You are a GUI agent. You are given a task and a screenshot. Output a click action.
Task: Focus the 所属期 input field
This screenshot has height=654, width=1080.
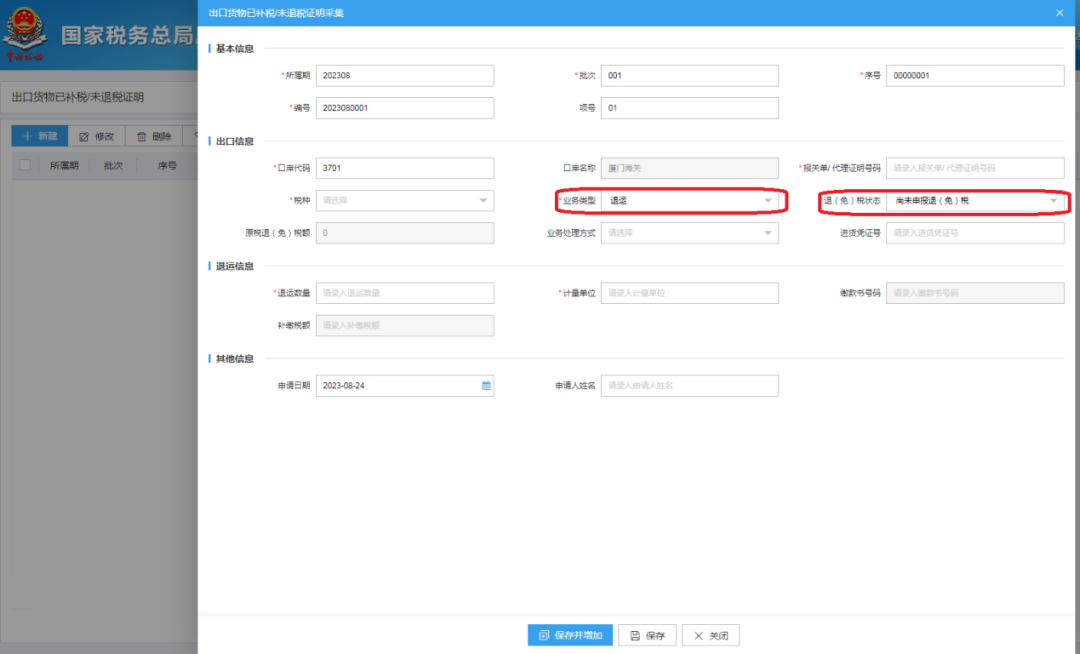pos(404,76)
